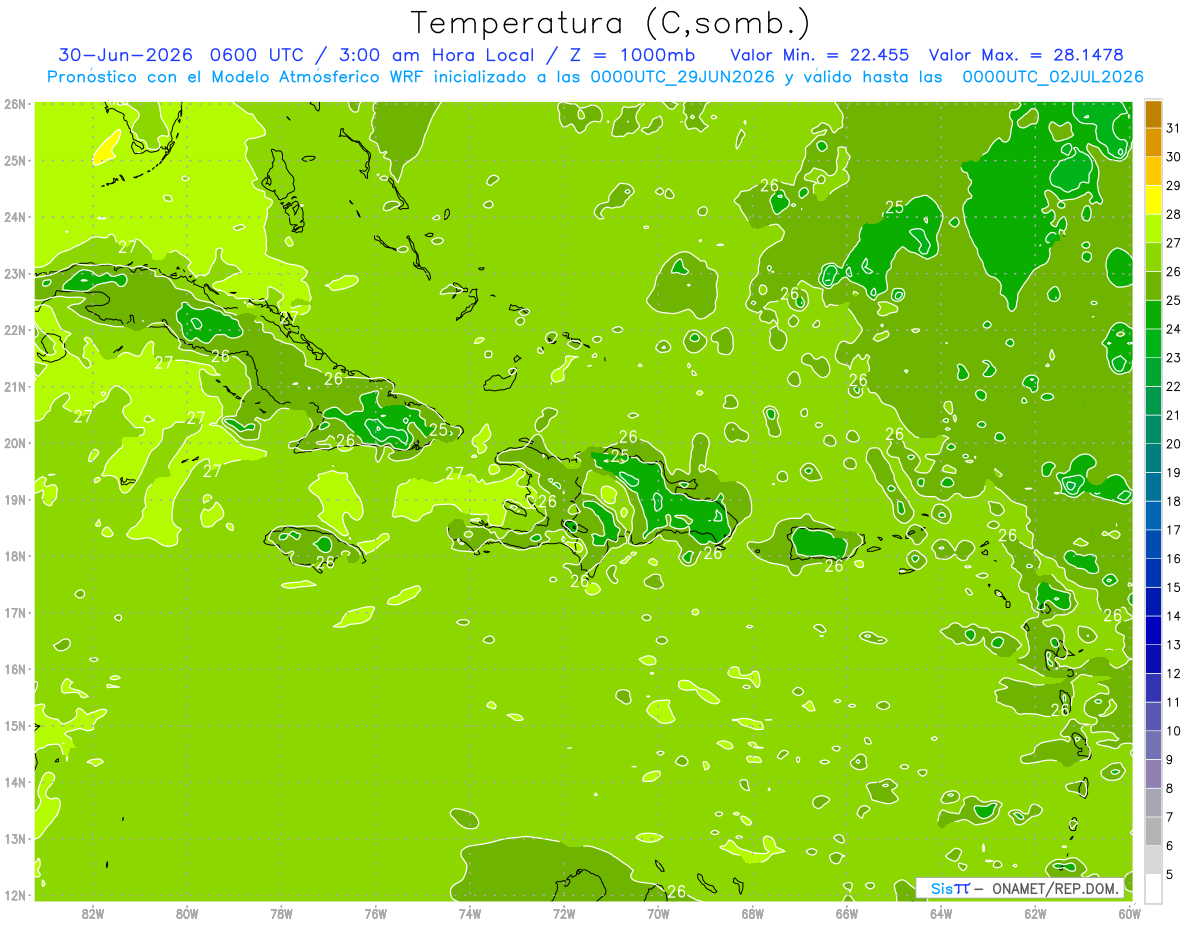Click the '23N' latitude axis label
Image resolution: width=1200 pixels, height=927 pixels.
tap(15, 273)
